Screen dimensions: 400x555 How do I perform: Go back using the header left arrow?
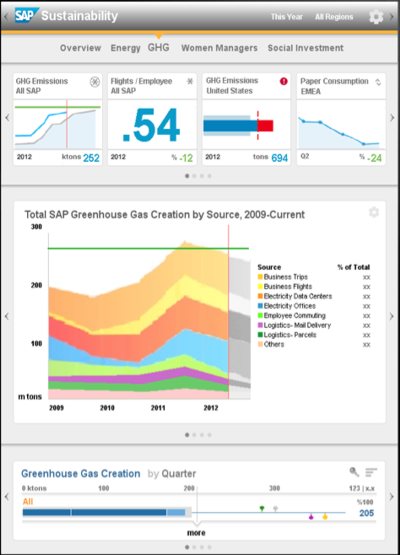[x=6, y=17]
